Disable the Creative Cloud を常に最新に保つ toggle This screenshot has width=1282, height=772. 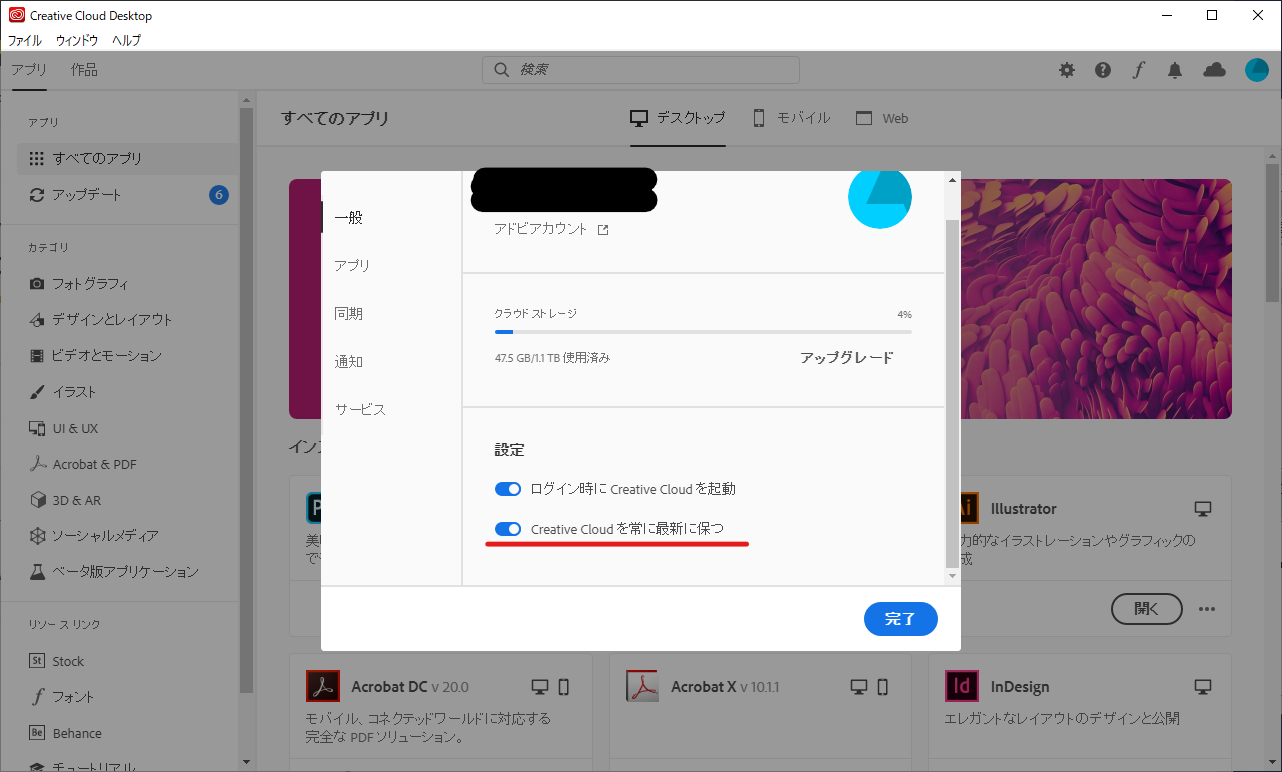coord(508,528)
